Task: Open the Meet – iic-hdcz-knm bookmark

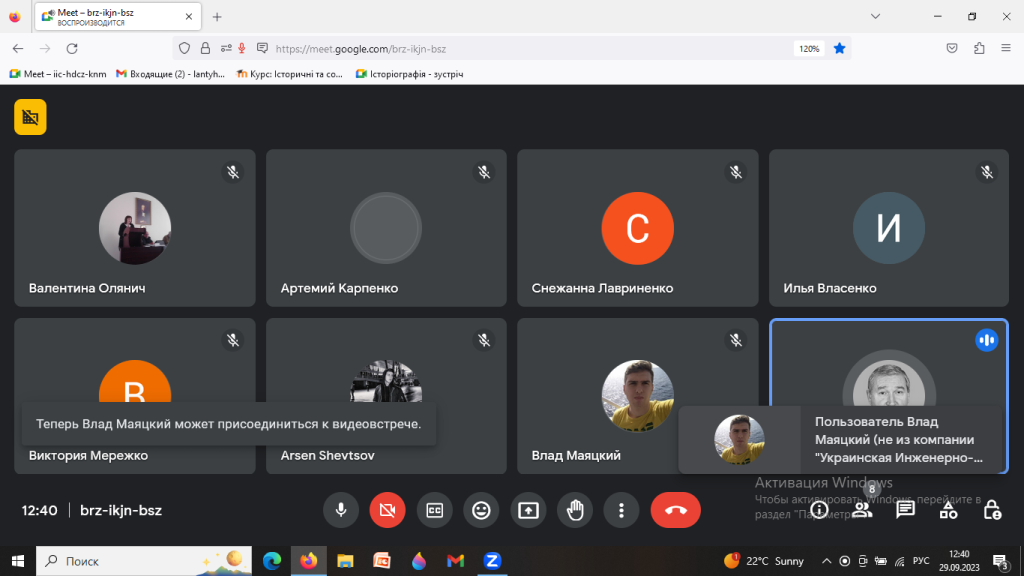Action: (57, 74)
